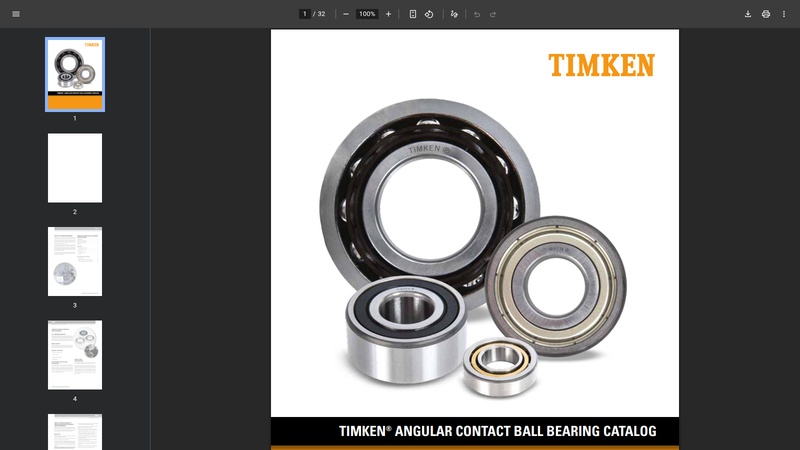The width and height of the screenshot is (800, 450).
Task: Click the redo arrow icon
Action: [x=493, y=14]
